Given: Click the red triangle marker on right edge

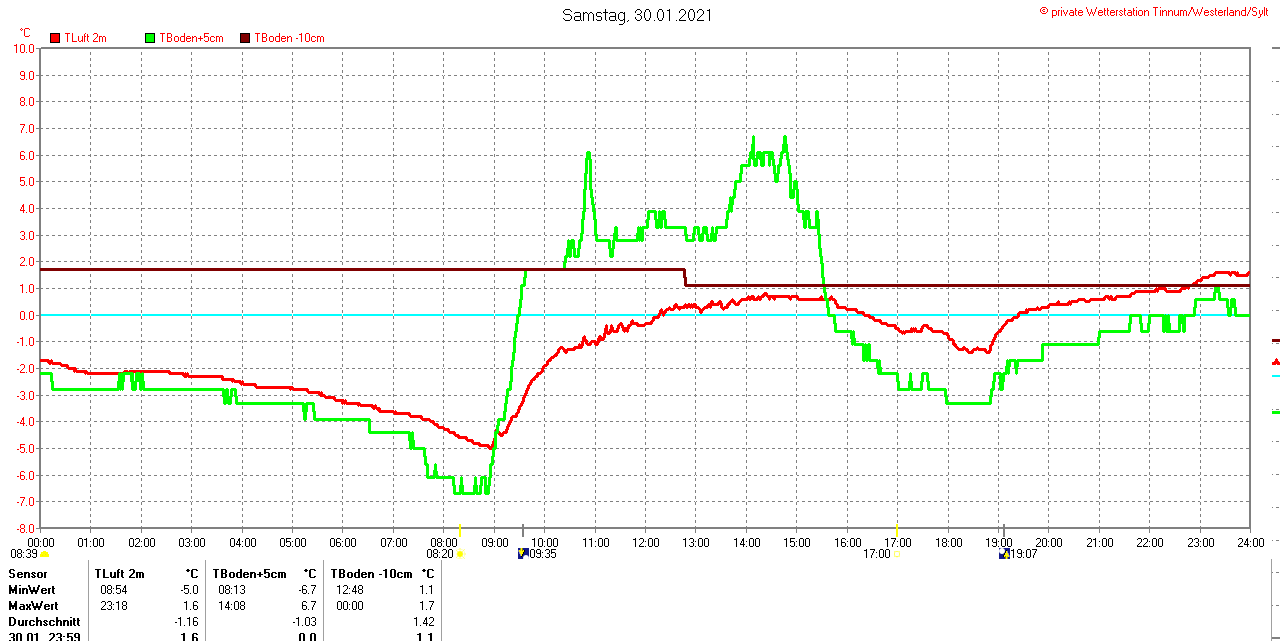Looking at the screenshot, I should pos(1275,361).
